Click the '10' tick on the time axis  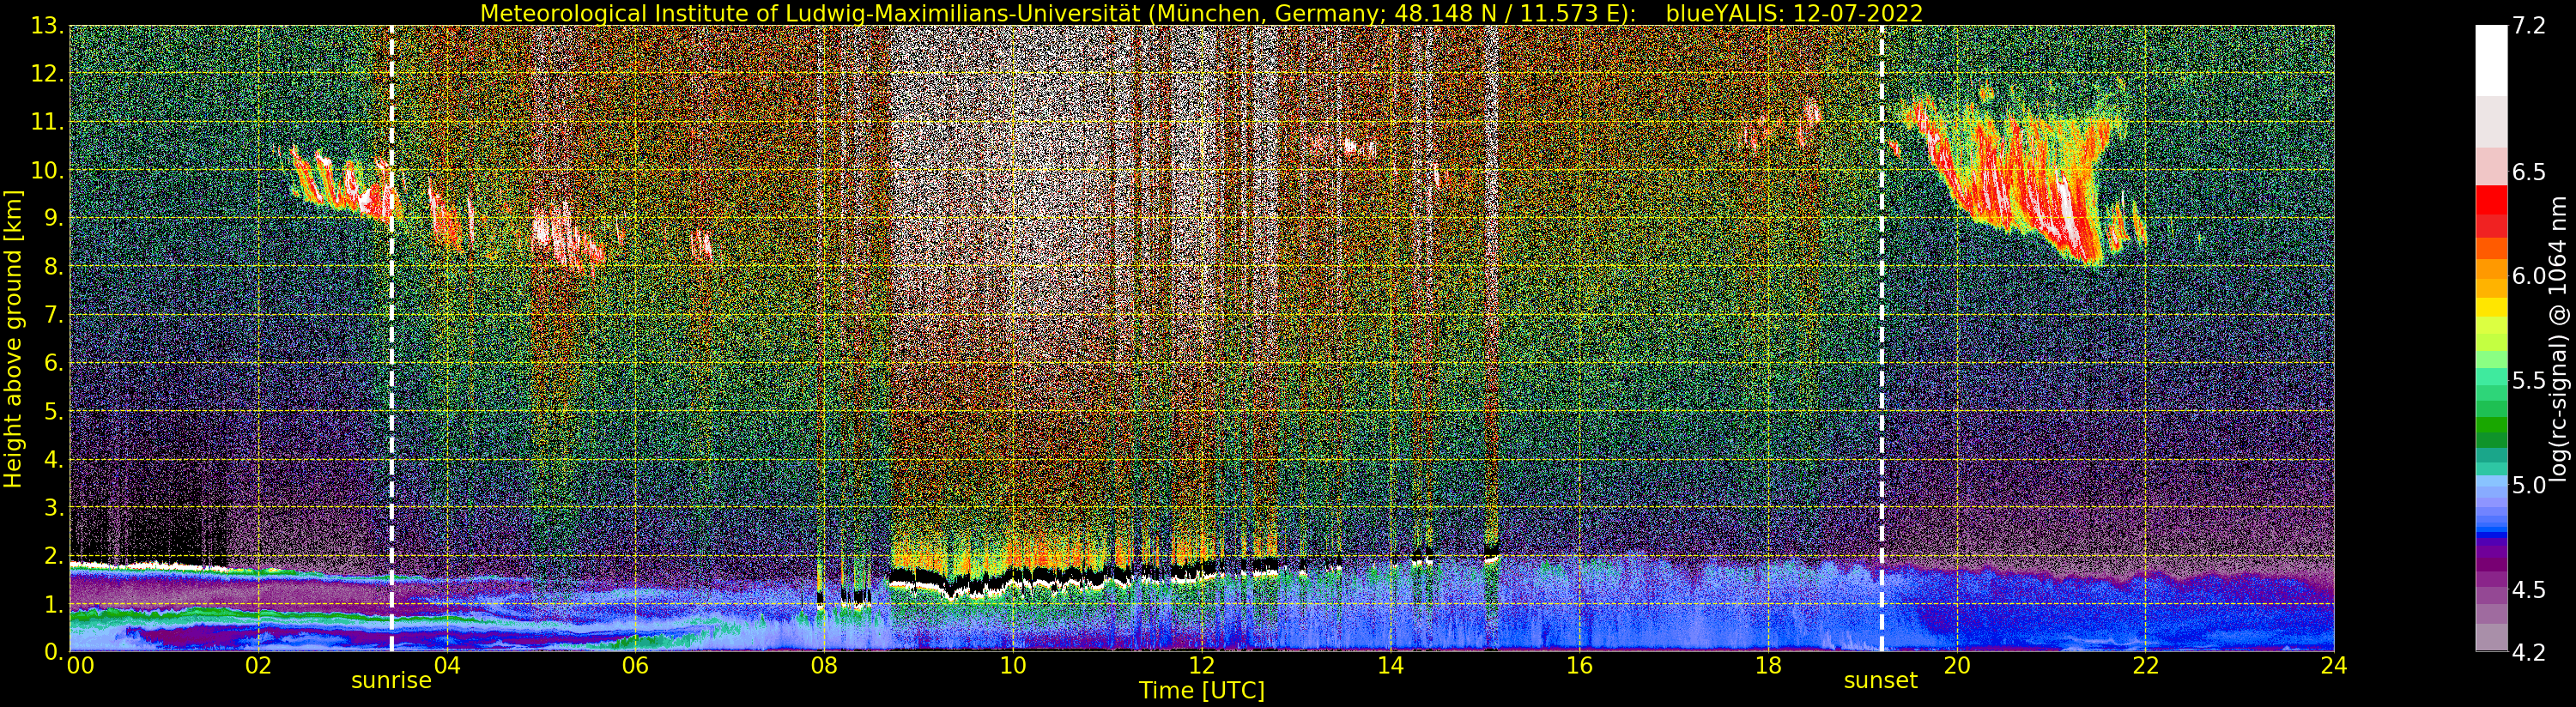point(1013,666)
